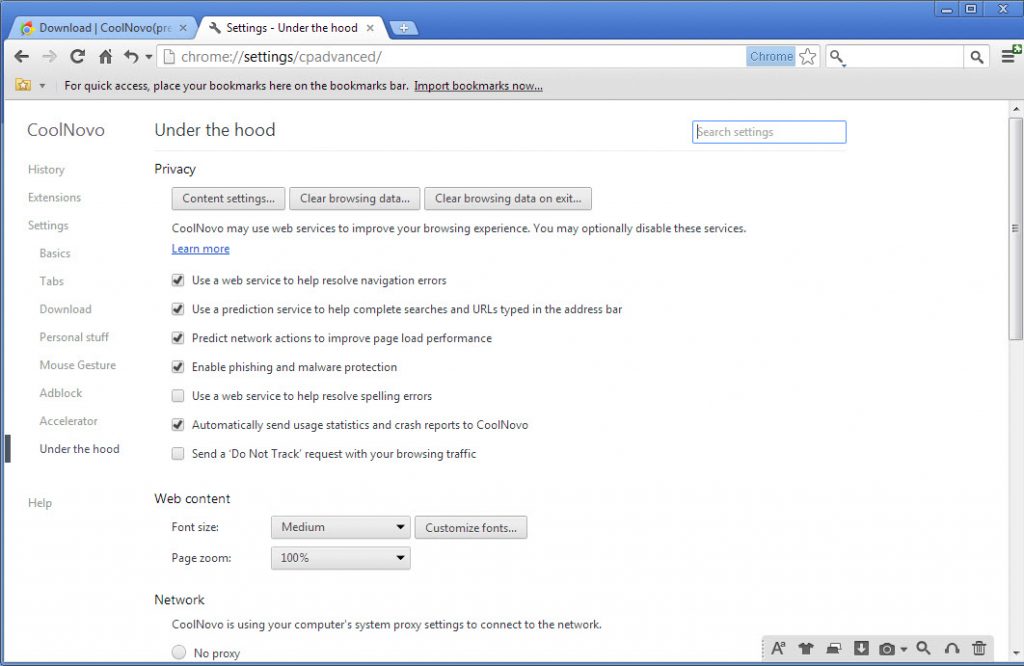Open Mouse Gesture settings
The height and width of the screenshot is (666, 1024).
(x=78, y=365)
